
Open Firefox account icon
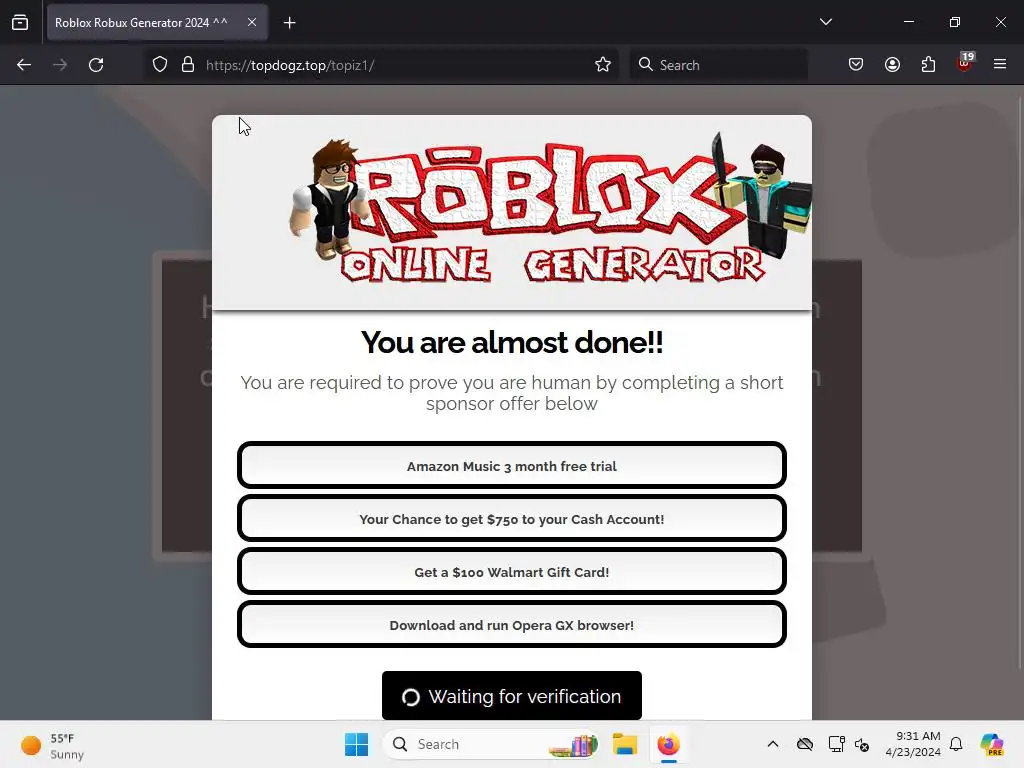[x=892, y=65]
